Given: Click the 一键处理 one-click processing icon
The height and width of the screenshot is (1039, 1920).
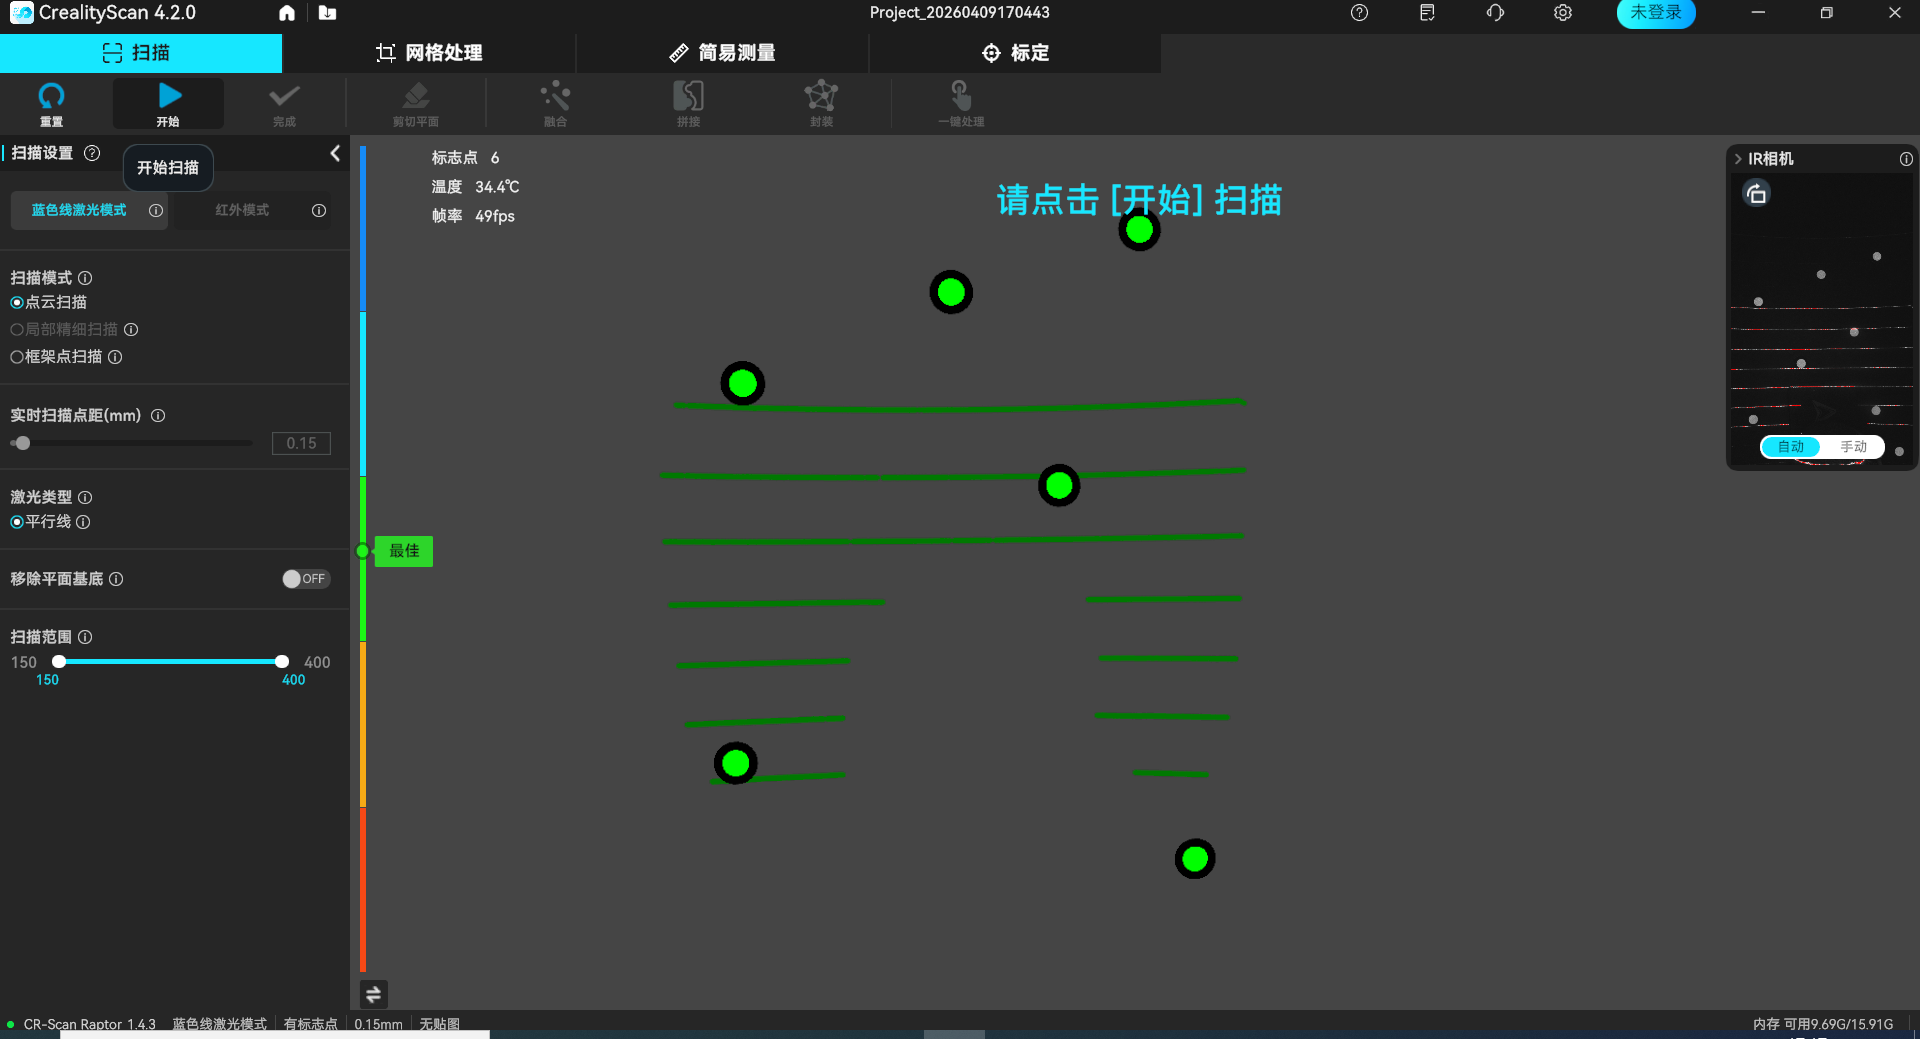Looking at the screenshot, I should click(959, 103).
